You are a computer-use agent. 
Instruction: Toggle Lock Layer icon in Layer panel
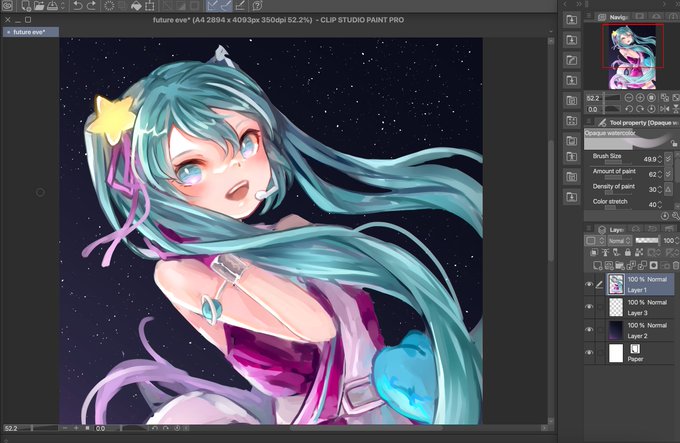click(628, 252)
